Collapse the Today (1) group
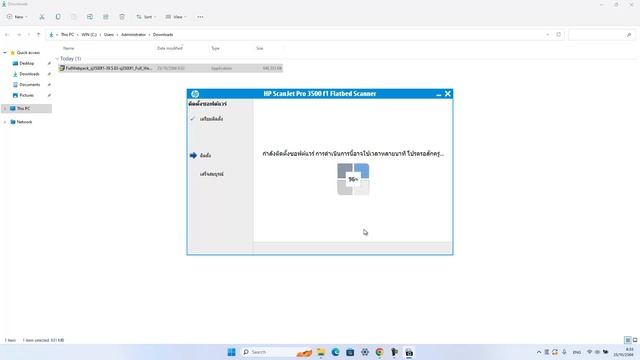Screen dimensions: 640x360 click(x=57, y=59)
